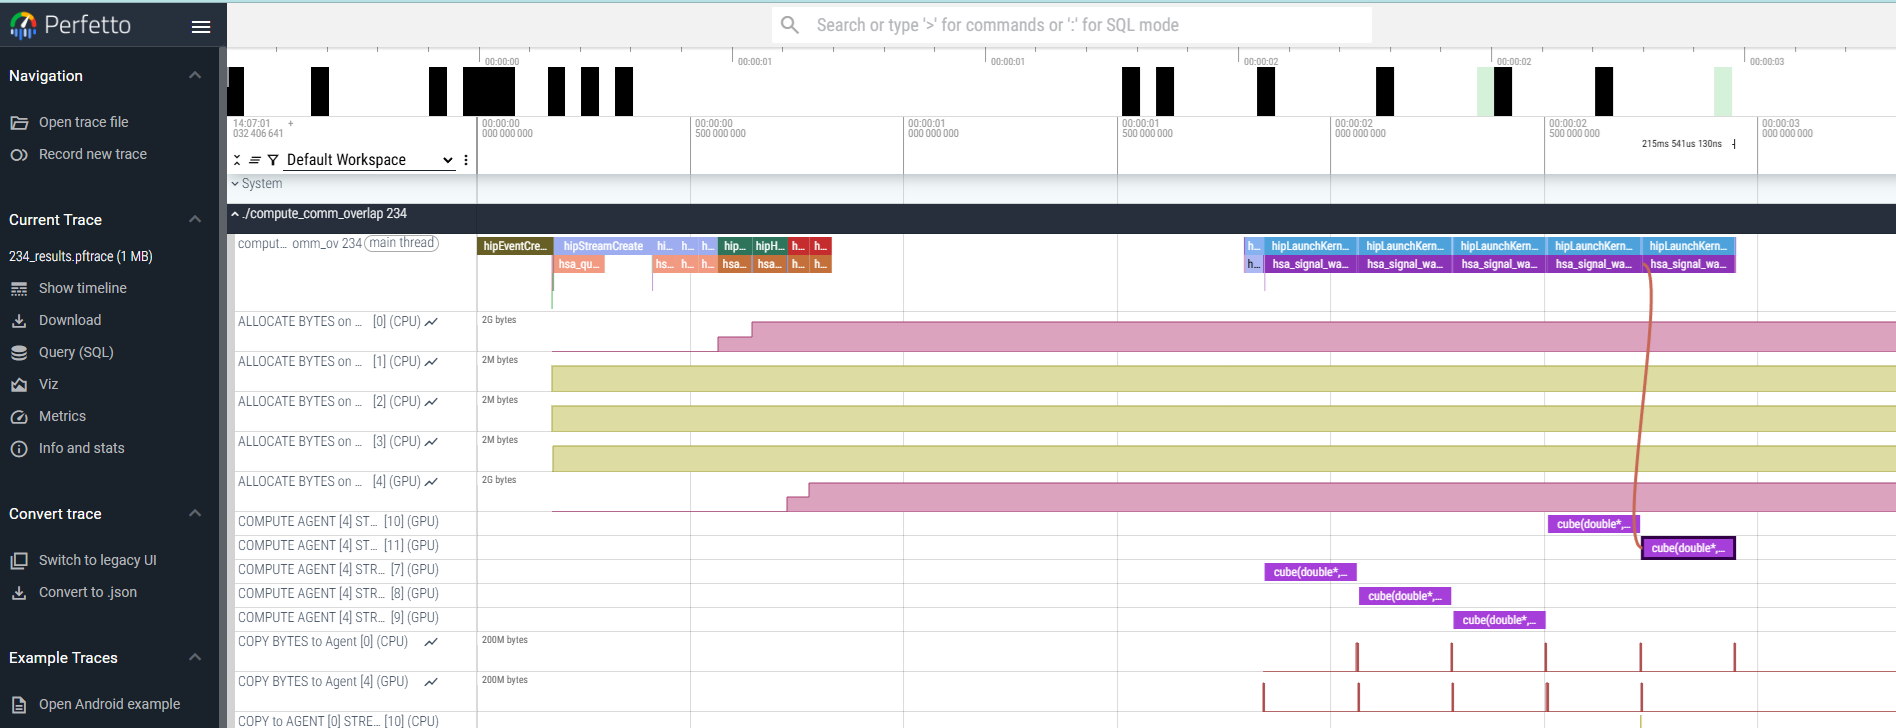Collapse the ./compute_comm_overlap 234 process group
Screen dimensions: 1896x728
click(236, 214)
